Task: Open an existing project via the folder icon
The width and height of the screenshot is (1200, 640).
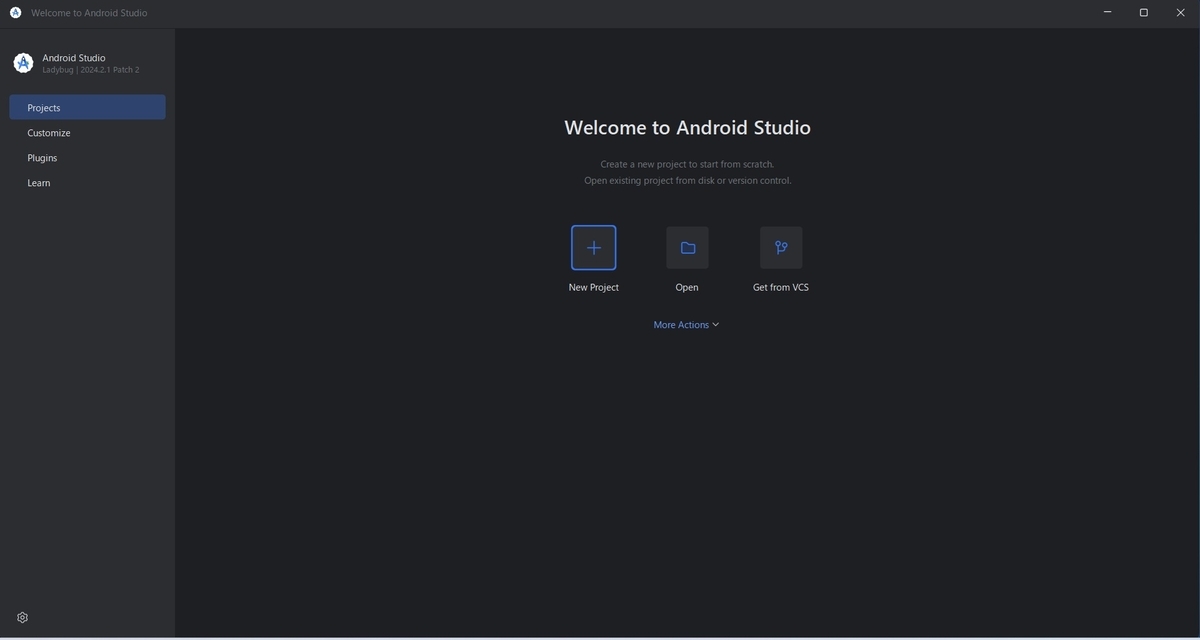Action: (687, 247)
